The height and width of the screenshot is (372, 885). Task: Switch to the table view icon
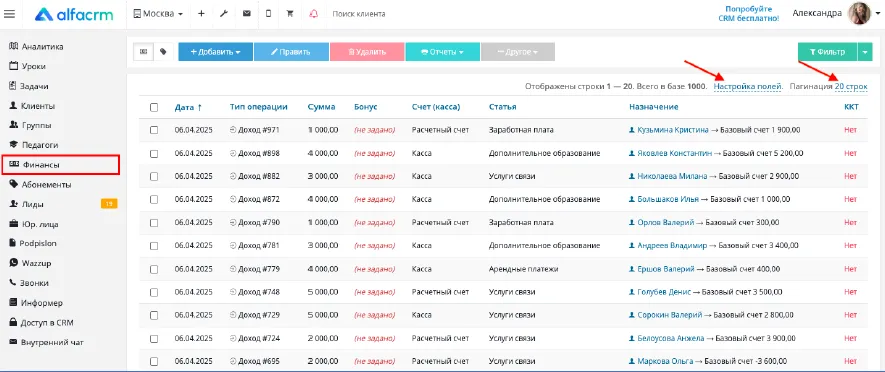tap(143, 51)
